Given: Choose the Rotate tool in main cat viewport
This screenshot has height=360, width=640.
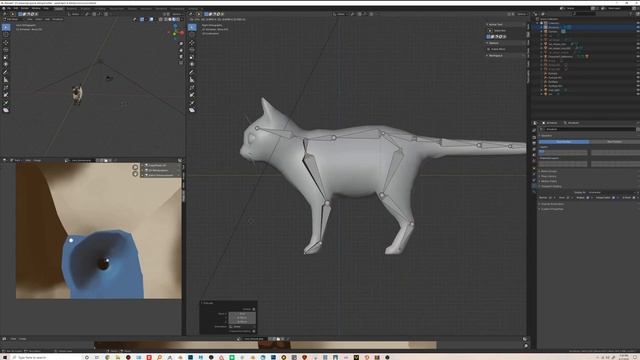Looking at the screenshot, I should (x=192, y=50).
